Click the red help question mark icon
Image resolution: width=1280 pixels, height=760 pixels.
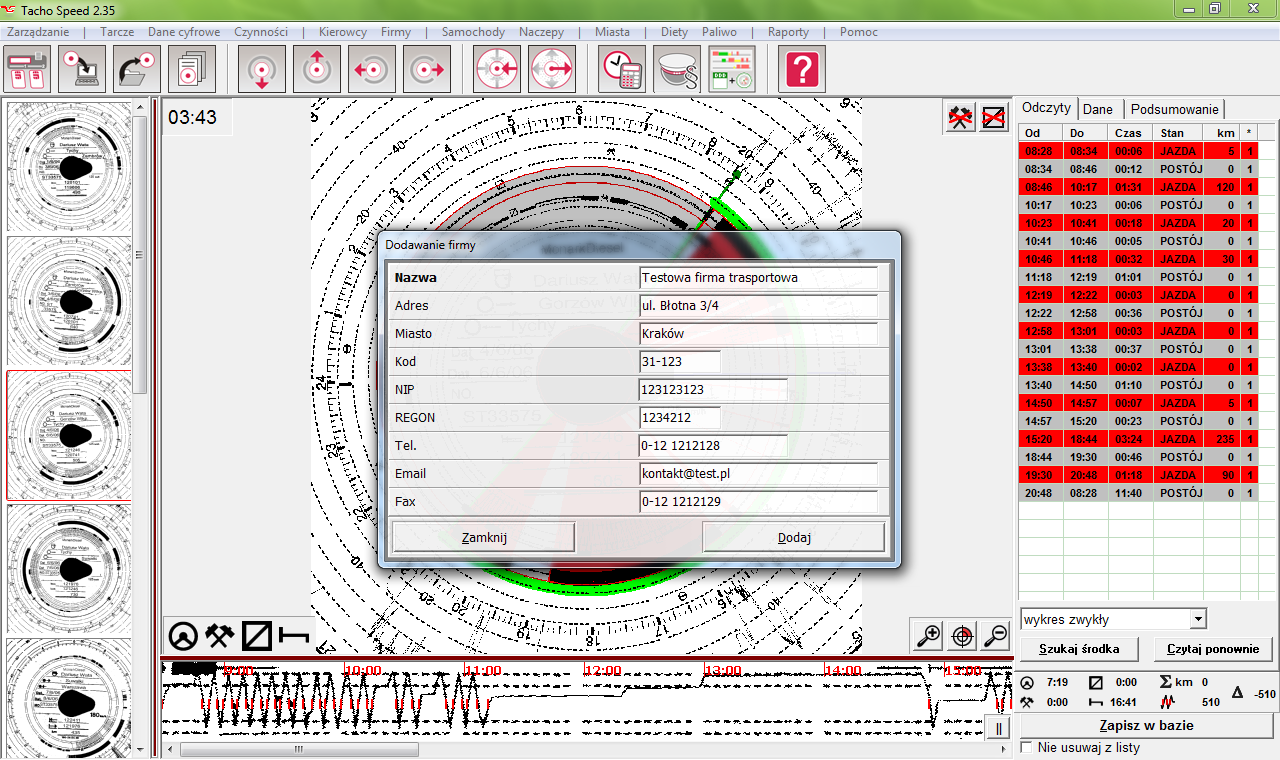coord(803,70)
